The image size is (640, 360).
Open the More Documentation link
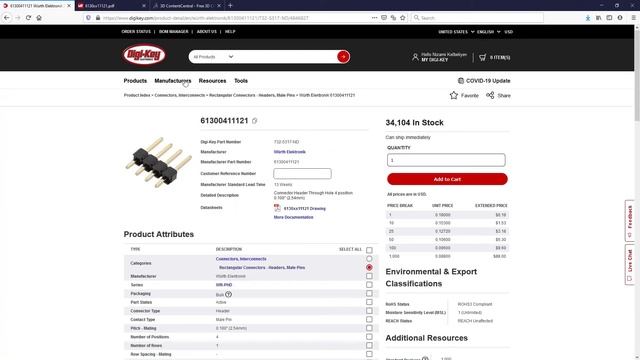click(x=293, y=217)
